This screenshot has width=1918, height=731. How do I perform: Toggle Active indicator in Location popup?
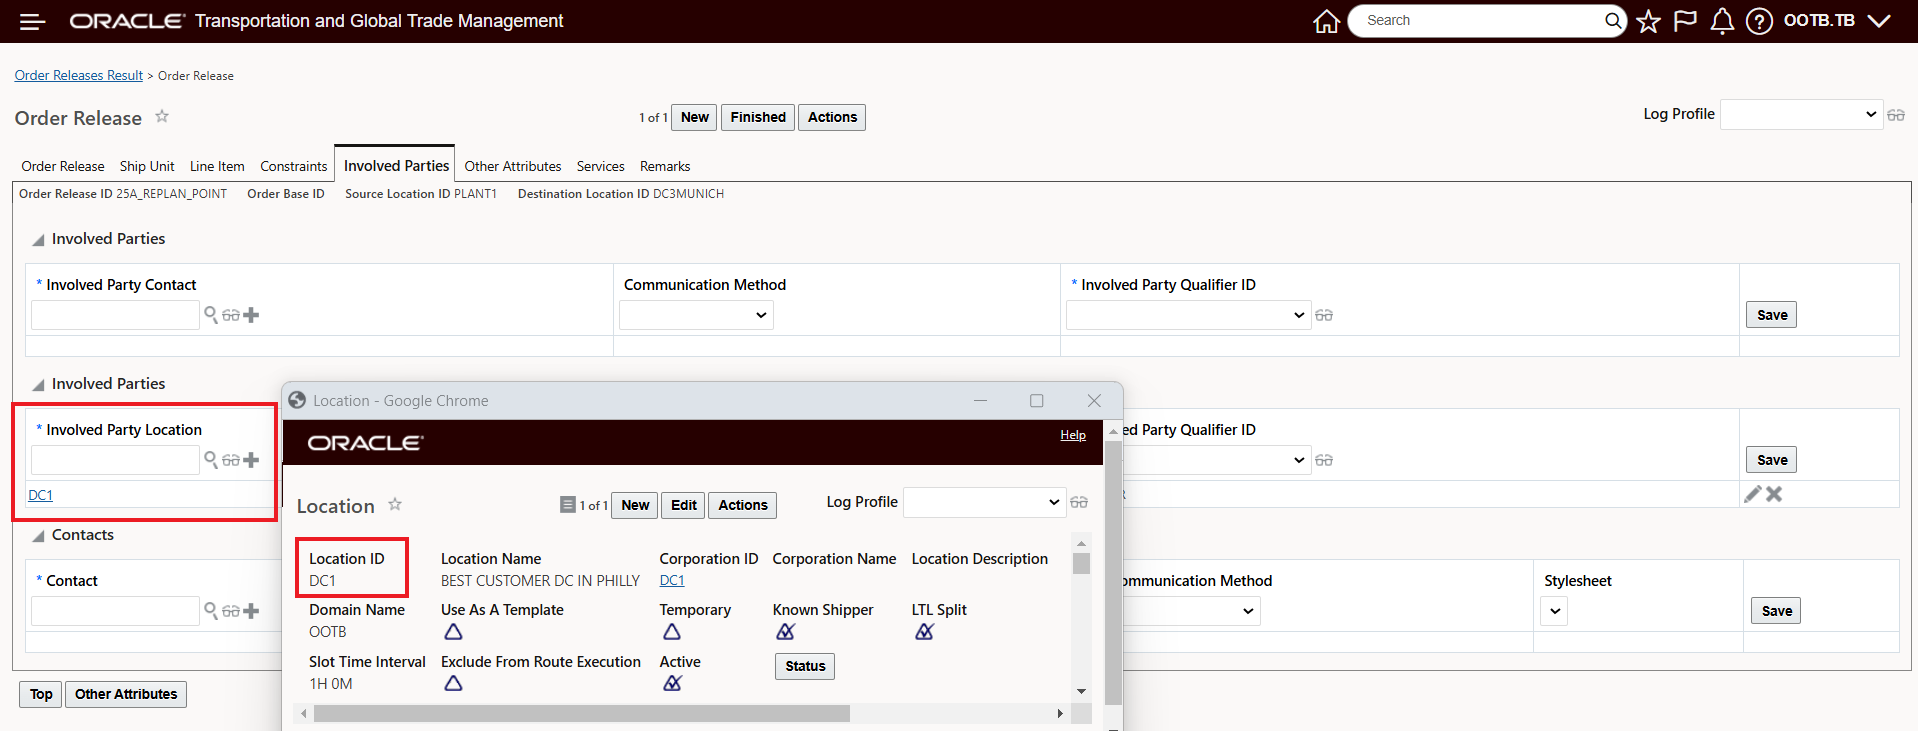[x=672, y=684]
